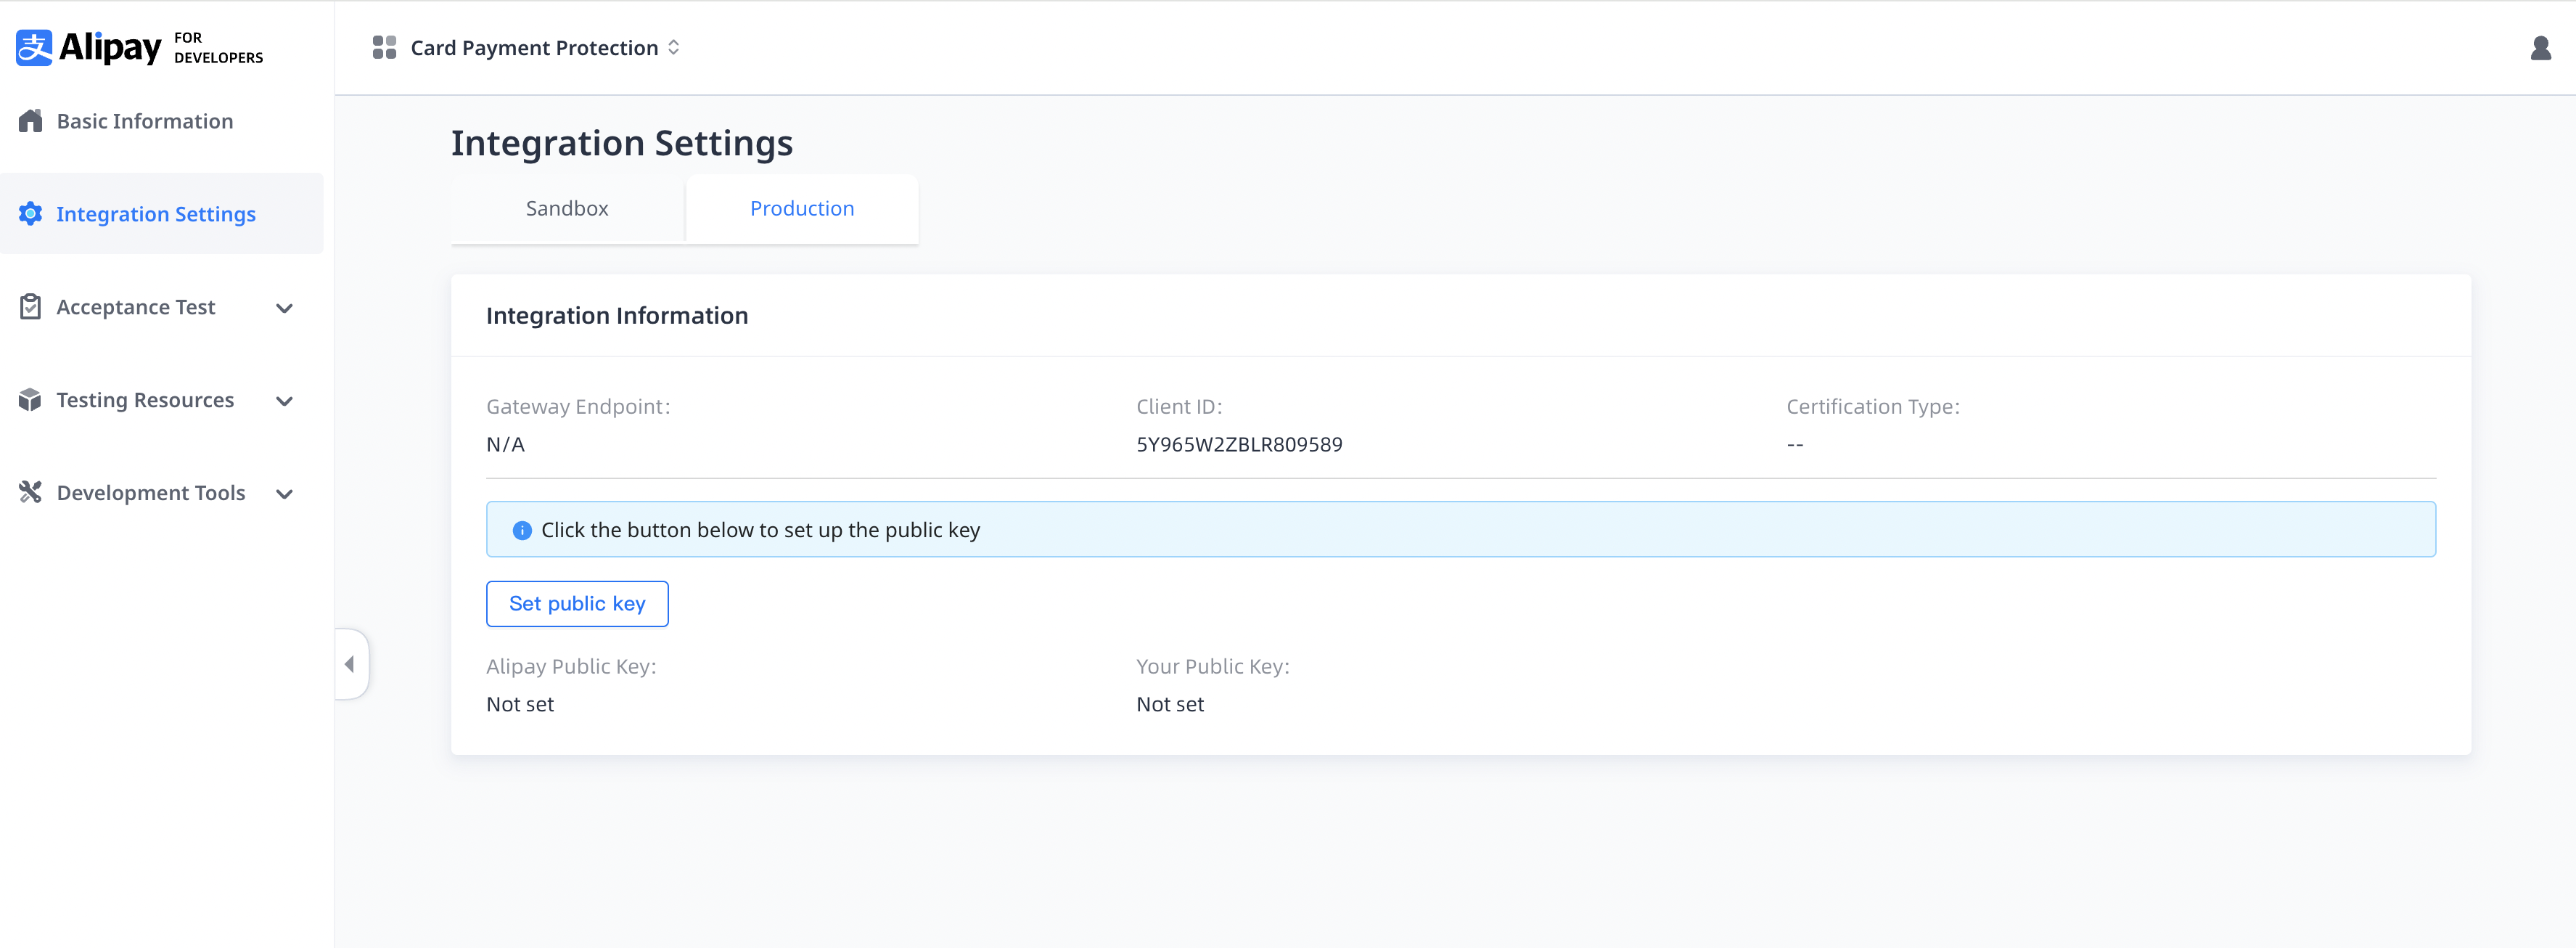Click the Development Tools wrench icon
Image resolution: width=2576 pixels, height=948 pixels.
[30, 493]
